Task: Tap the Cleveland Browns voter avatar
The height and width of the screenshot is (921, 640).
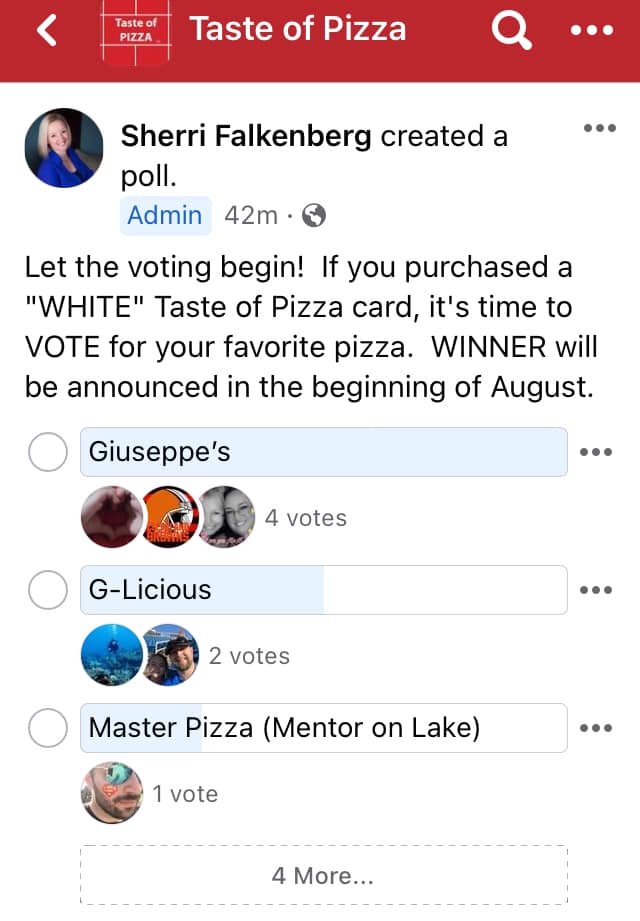Action: [x=171, y=518]
